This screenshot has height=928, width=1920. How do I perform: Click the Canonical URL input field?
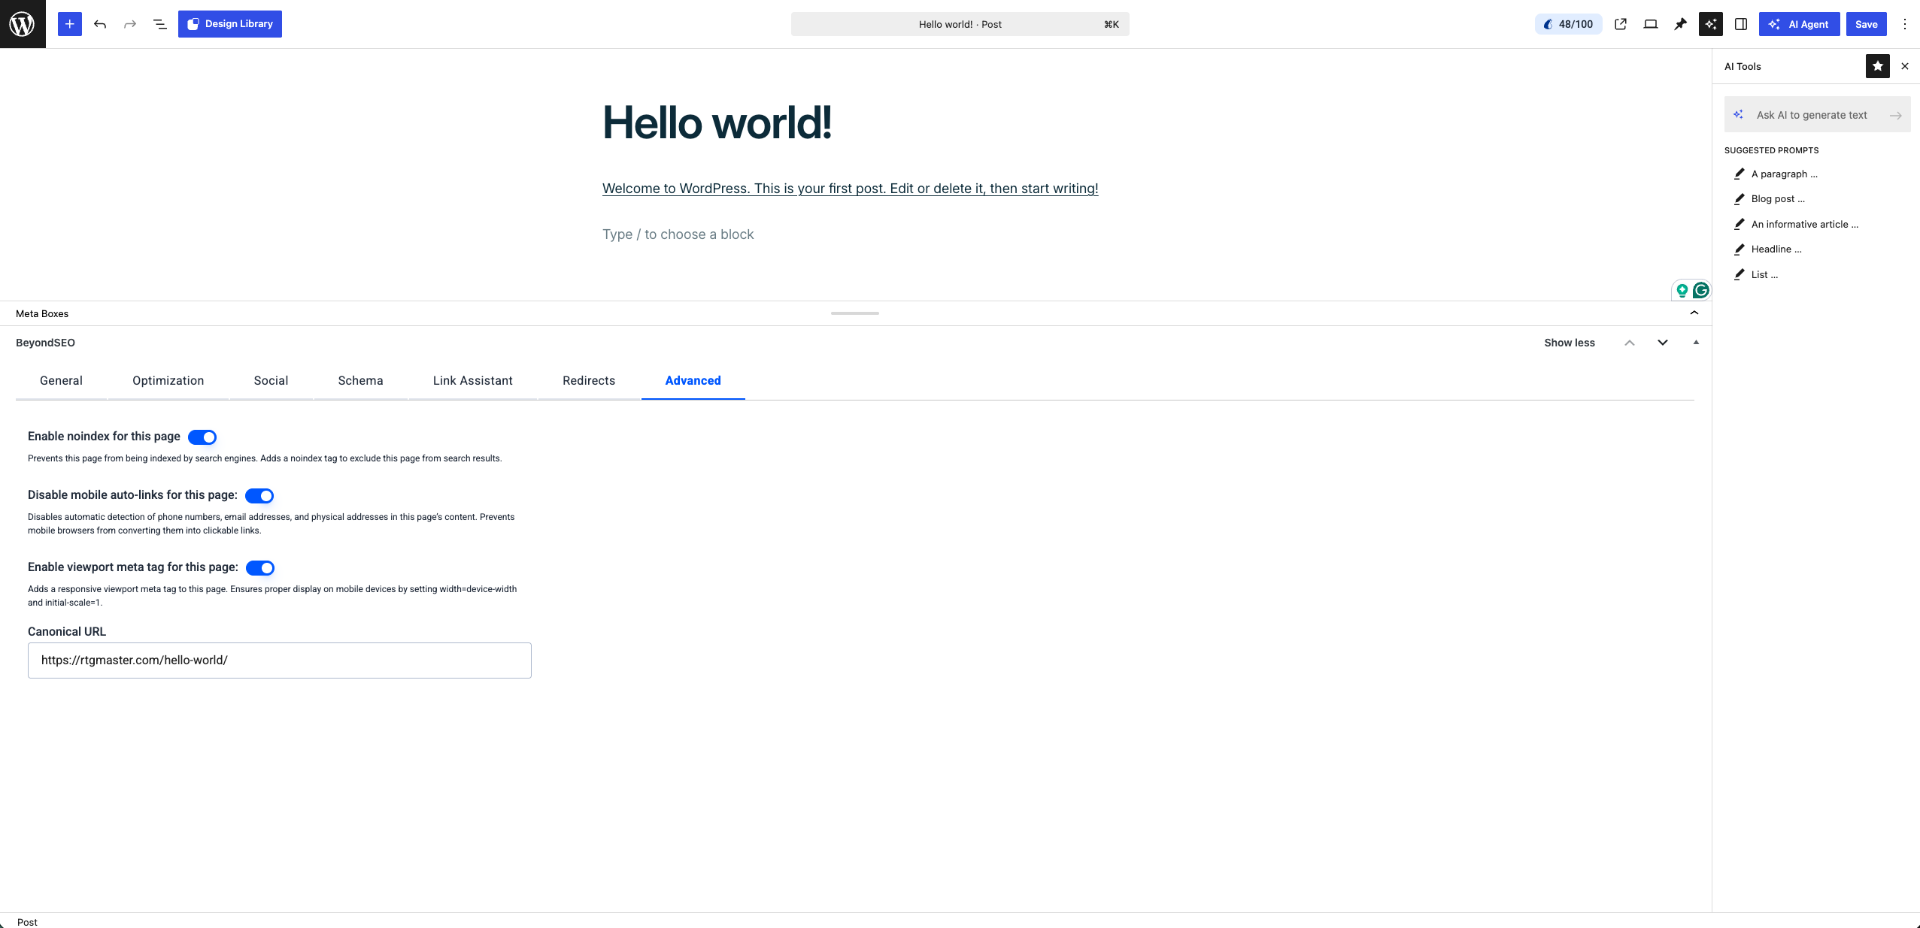click(x=280, y=660)
